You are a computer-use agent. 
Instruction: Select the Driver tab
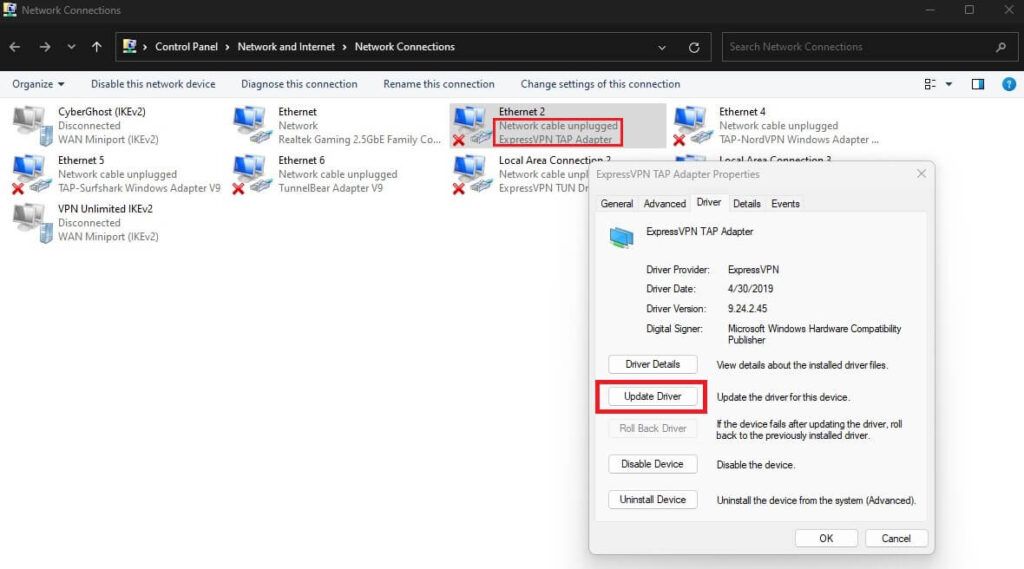point(709,203)
